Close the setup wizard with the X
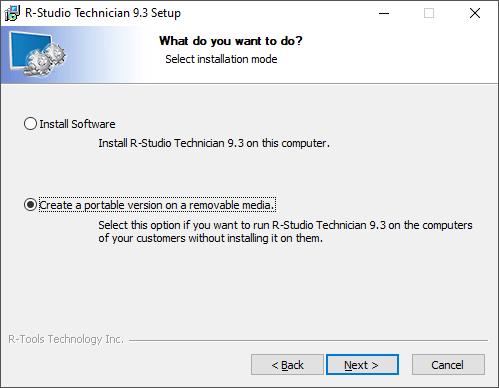 click(x=475, y=13)
